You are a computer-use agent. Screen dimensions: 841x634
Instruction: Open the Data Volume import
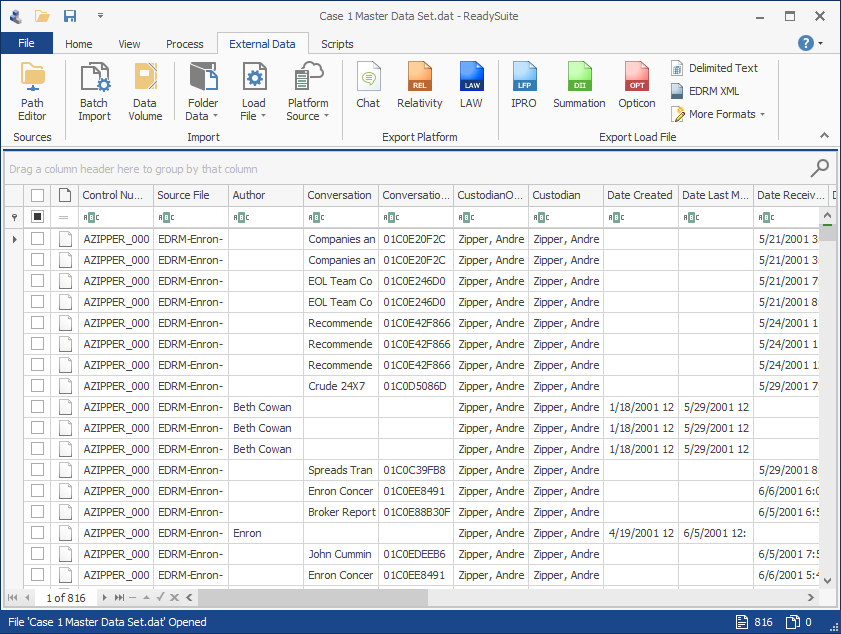pyautogui.click(x=145, y=92)
